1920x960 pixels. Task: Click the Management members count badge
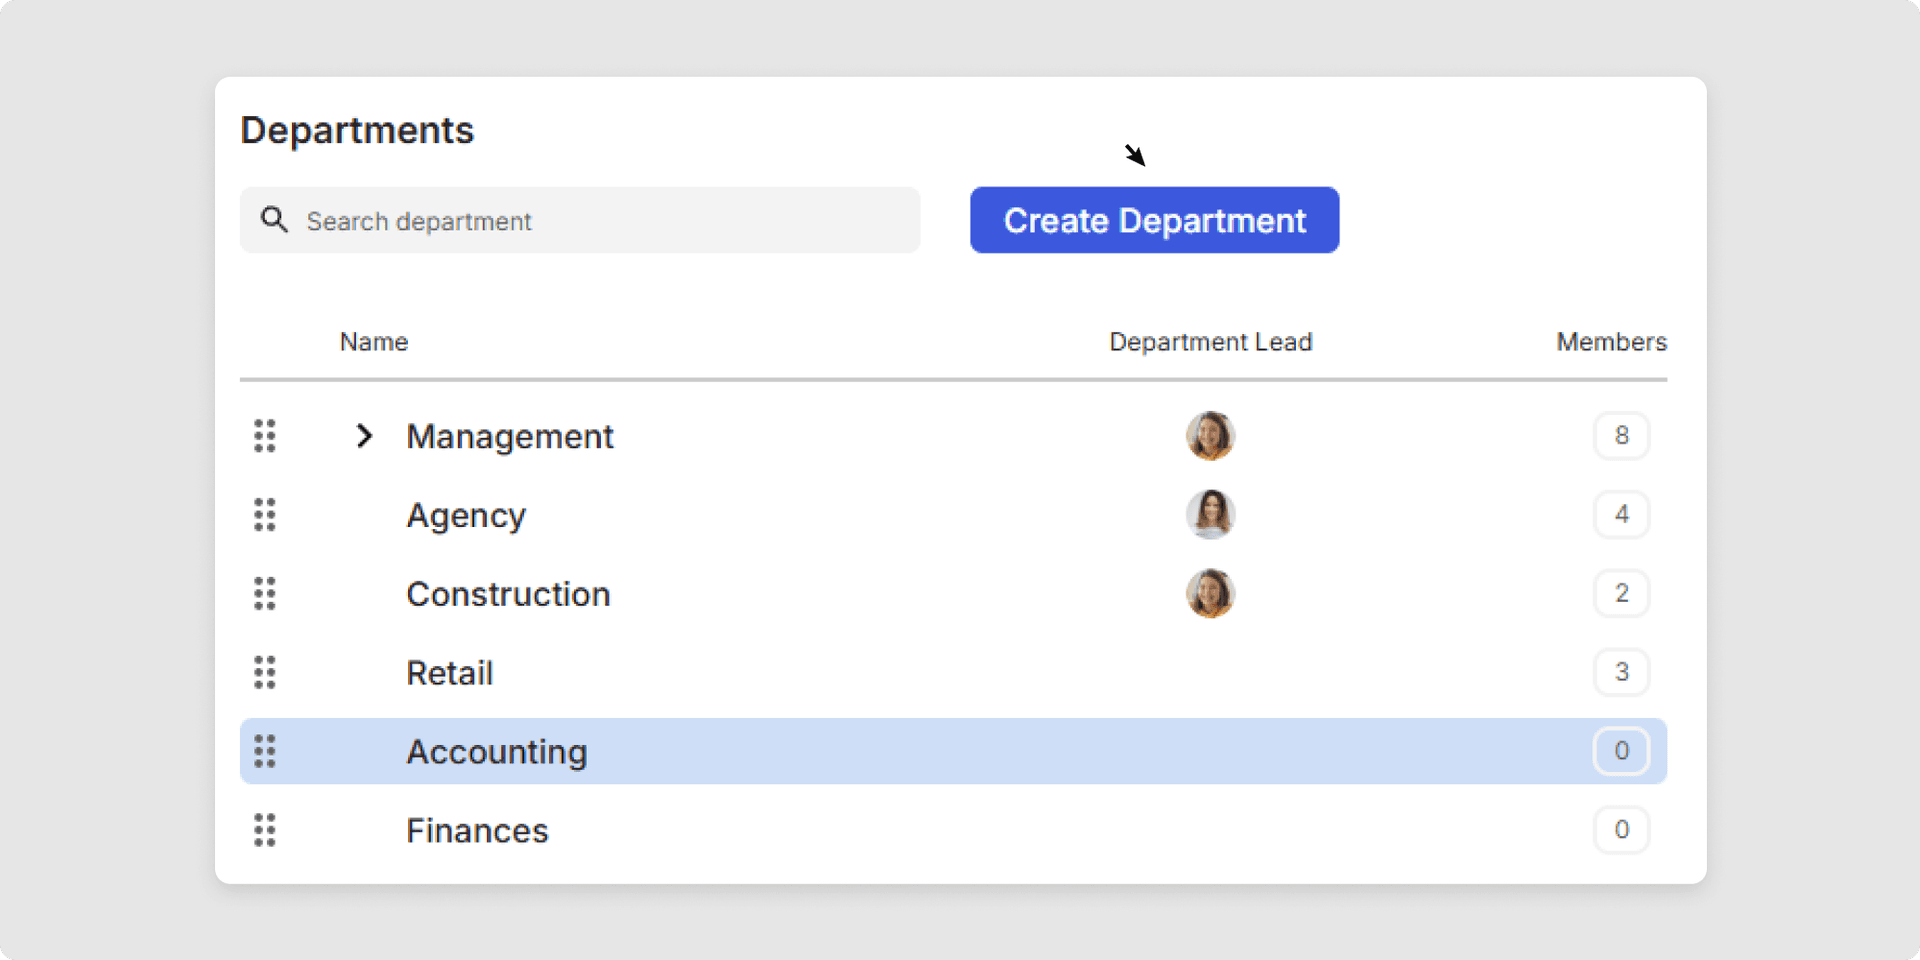[x=1621, y=436]
